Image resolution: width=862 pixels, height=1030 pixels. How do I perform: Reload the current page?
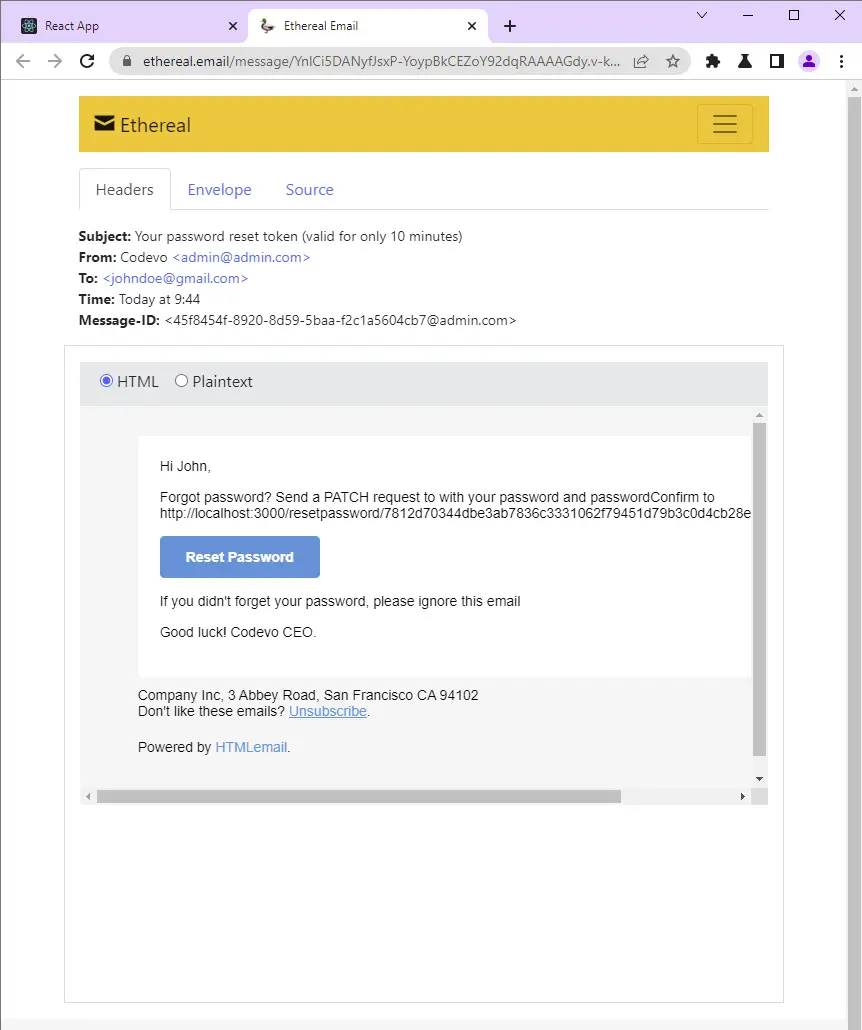(x=87, y=61)
